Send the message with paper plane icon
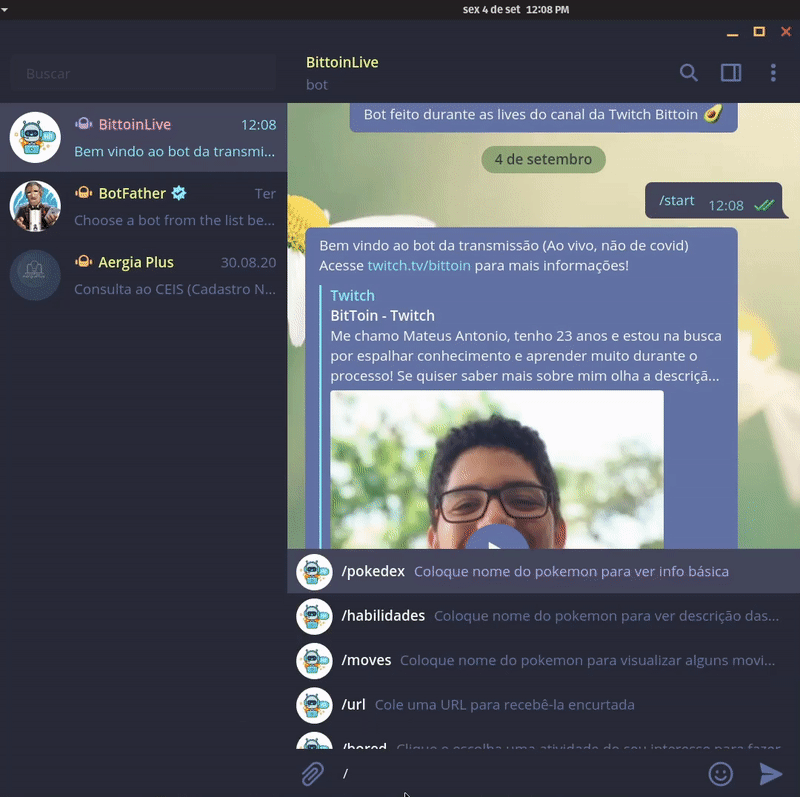This screenshot has height=797, width=800. coord(770,774)
